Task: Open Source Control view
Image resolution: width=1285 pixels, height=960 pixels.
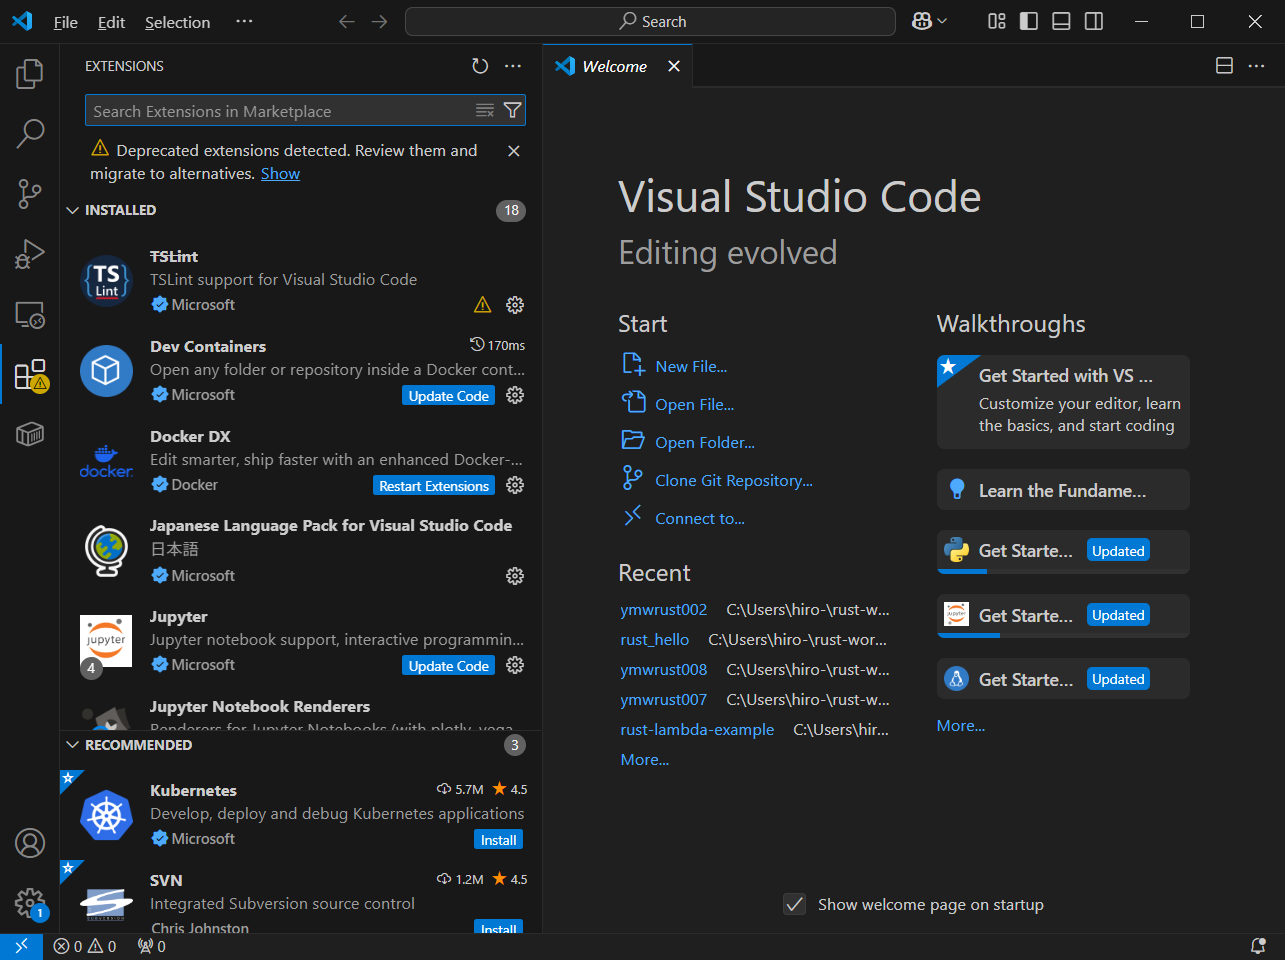Action: pos(30,194)
